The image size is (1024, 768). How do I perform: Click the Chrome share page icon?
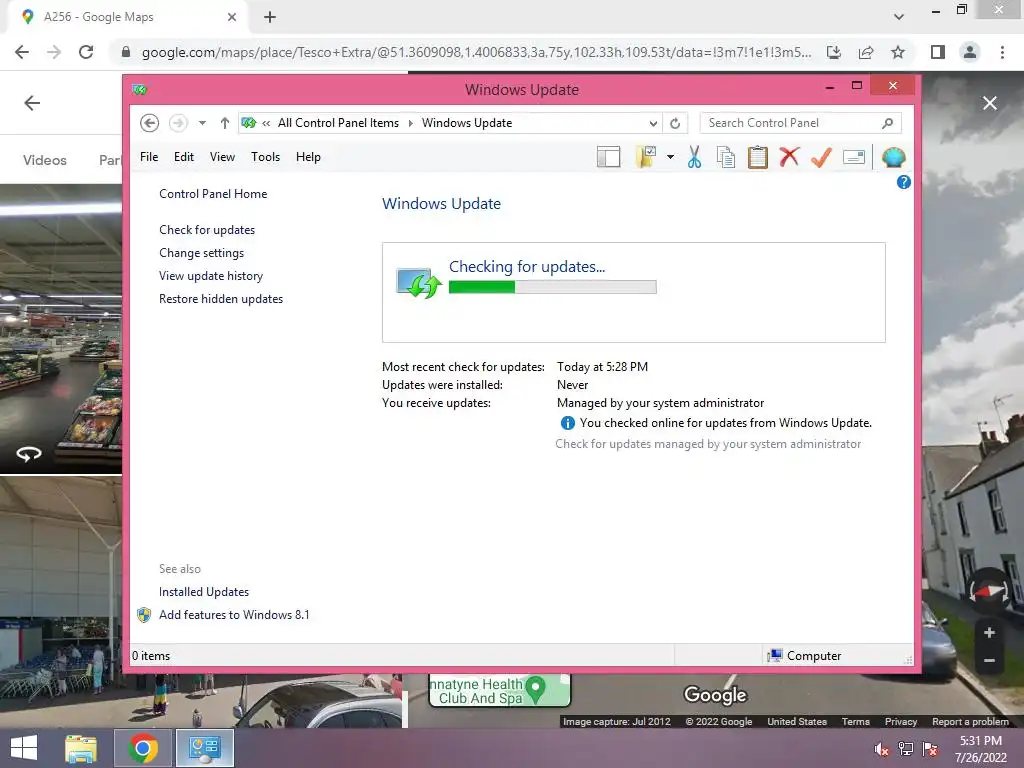(x=866, y=52)
